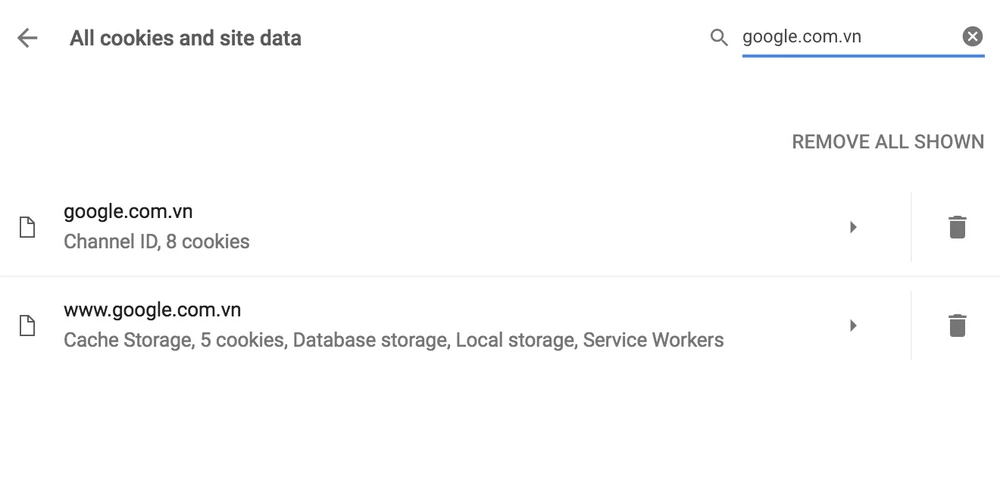Click the "Channel ID, 8 cookies" description

156,242
